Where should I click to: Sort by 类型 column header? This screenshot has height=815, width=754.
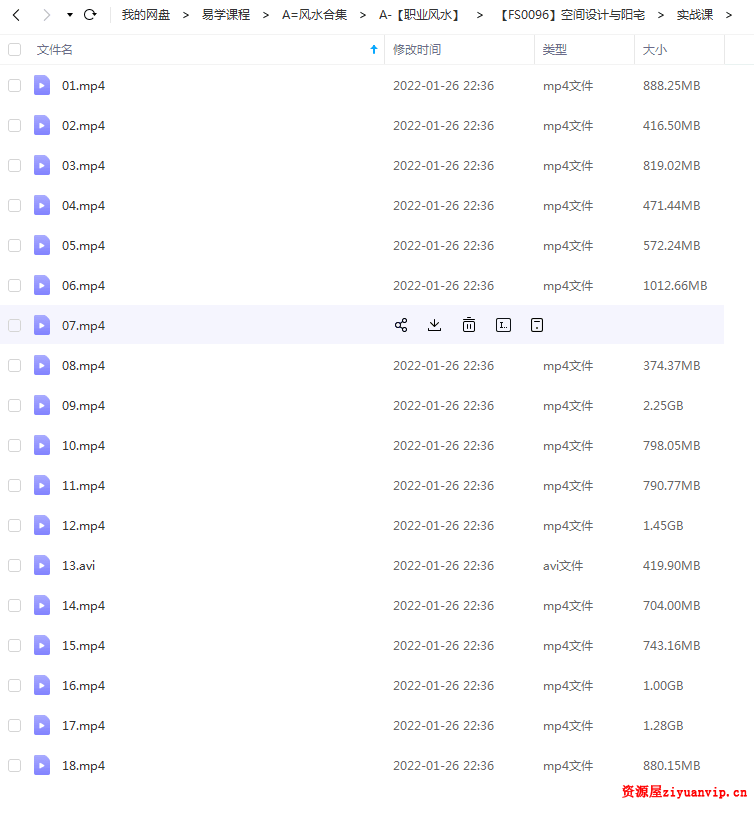pos(554,50)
